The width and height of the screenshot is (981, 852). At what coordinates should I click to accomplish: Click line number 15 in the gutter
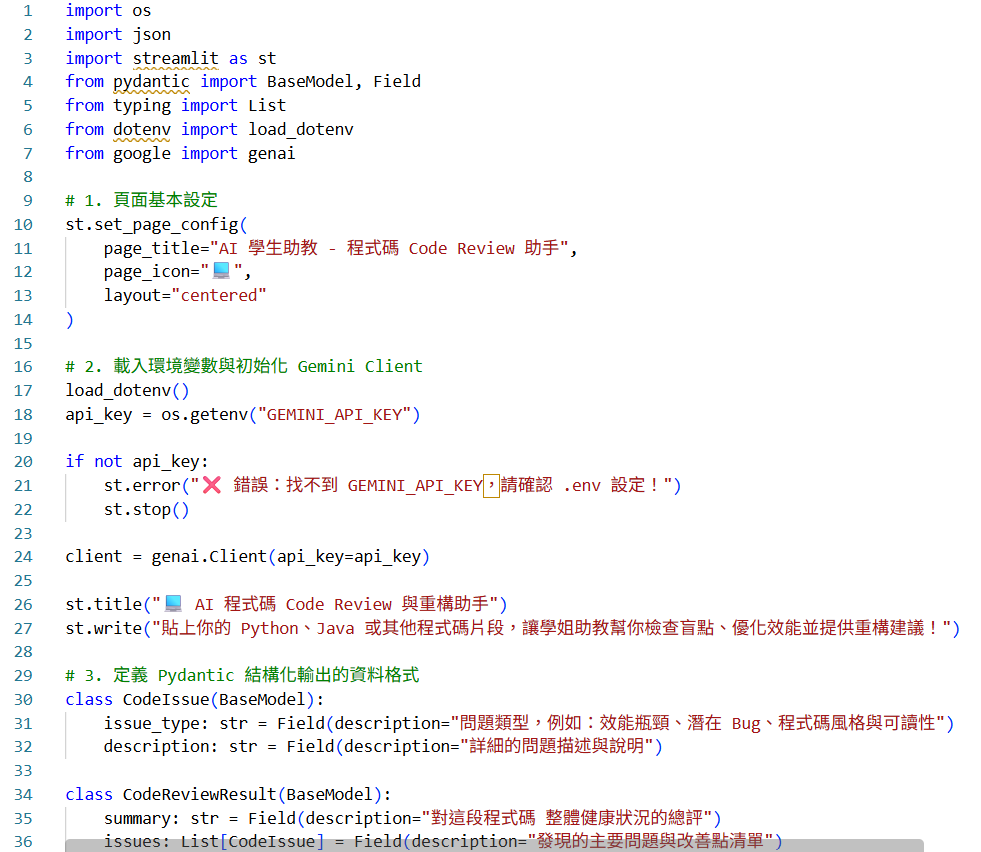(x=23, y=343)
